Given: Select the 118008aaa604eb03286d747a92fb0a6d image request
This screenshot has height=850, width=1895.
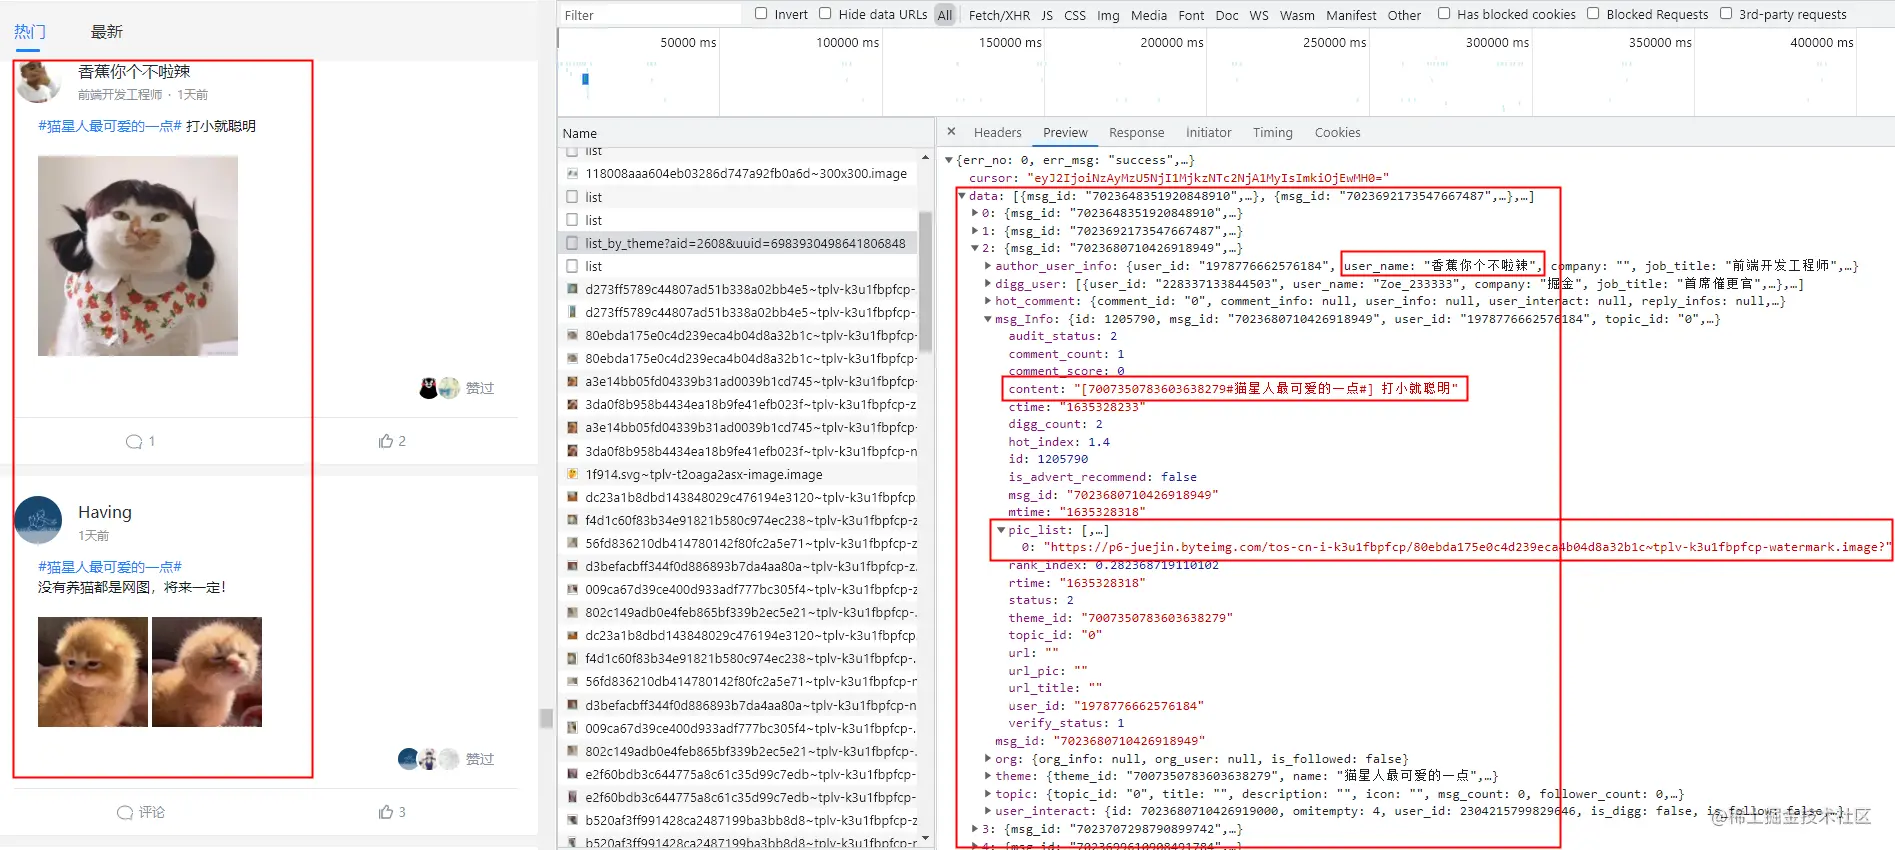Looking at the screenshot, I should click(738, 174).
